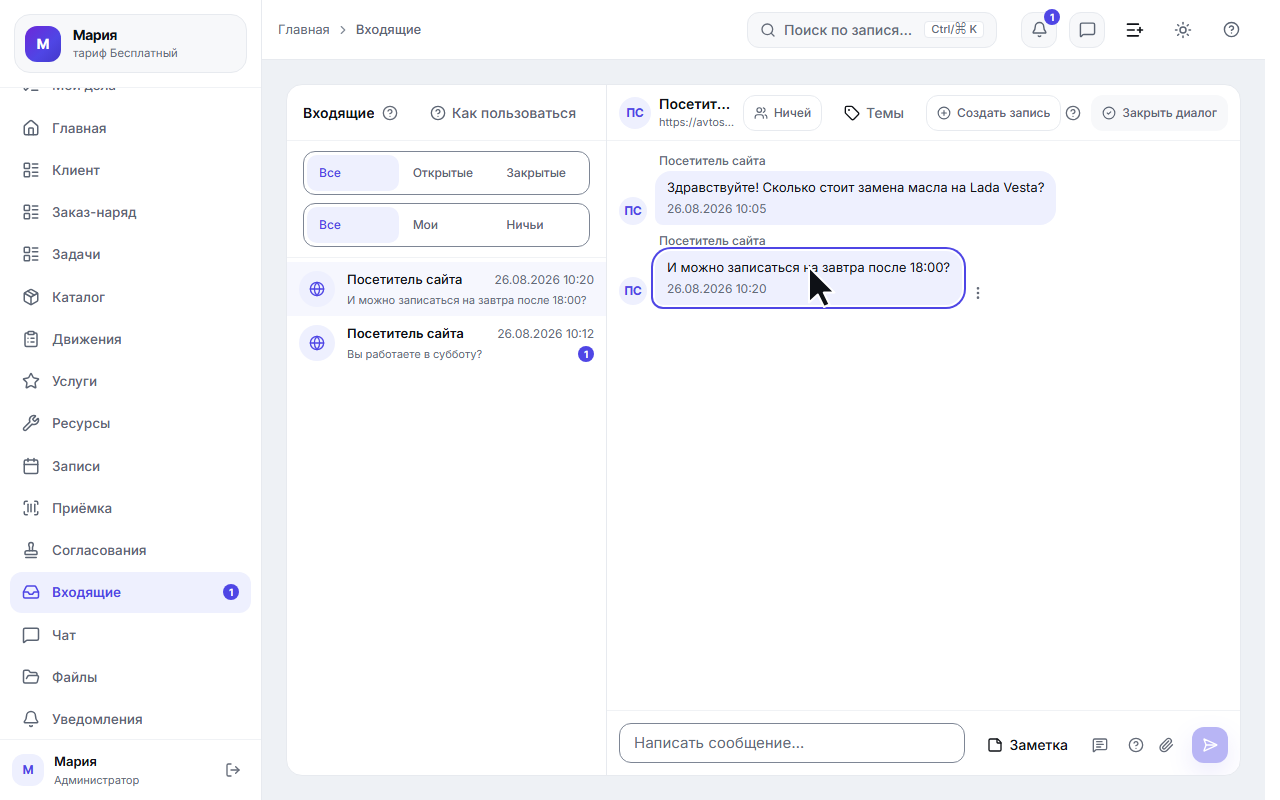The width and height of the screenshot is (1280, 800).
Task: Click the Закрыть диалог button
Action: point(1159,113)
